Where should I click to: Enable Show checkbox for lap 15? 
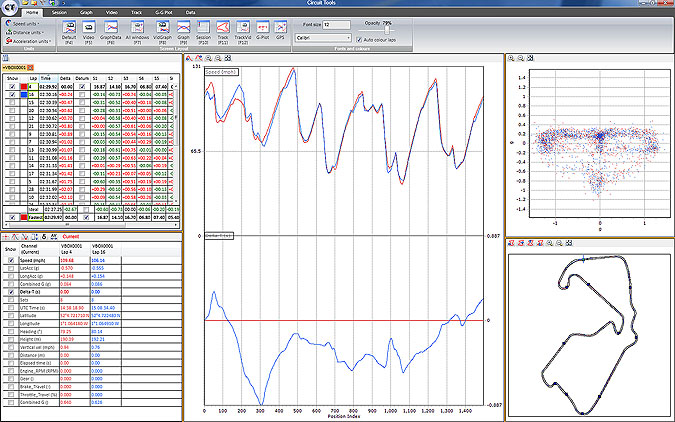coord(12,102)
